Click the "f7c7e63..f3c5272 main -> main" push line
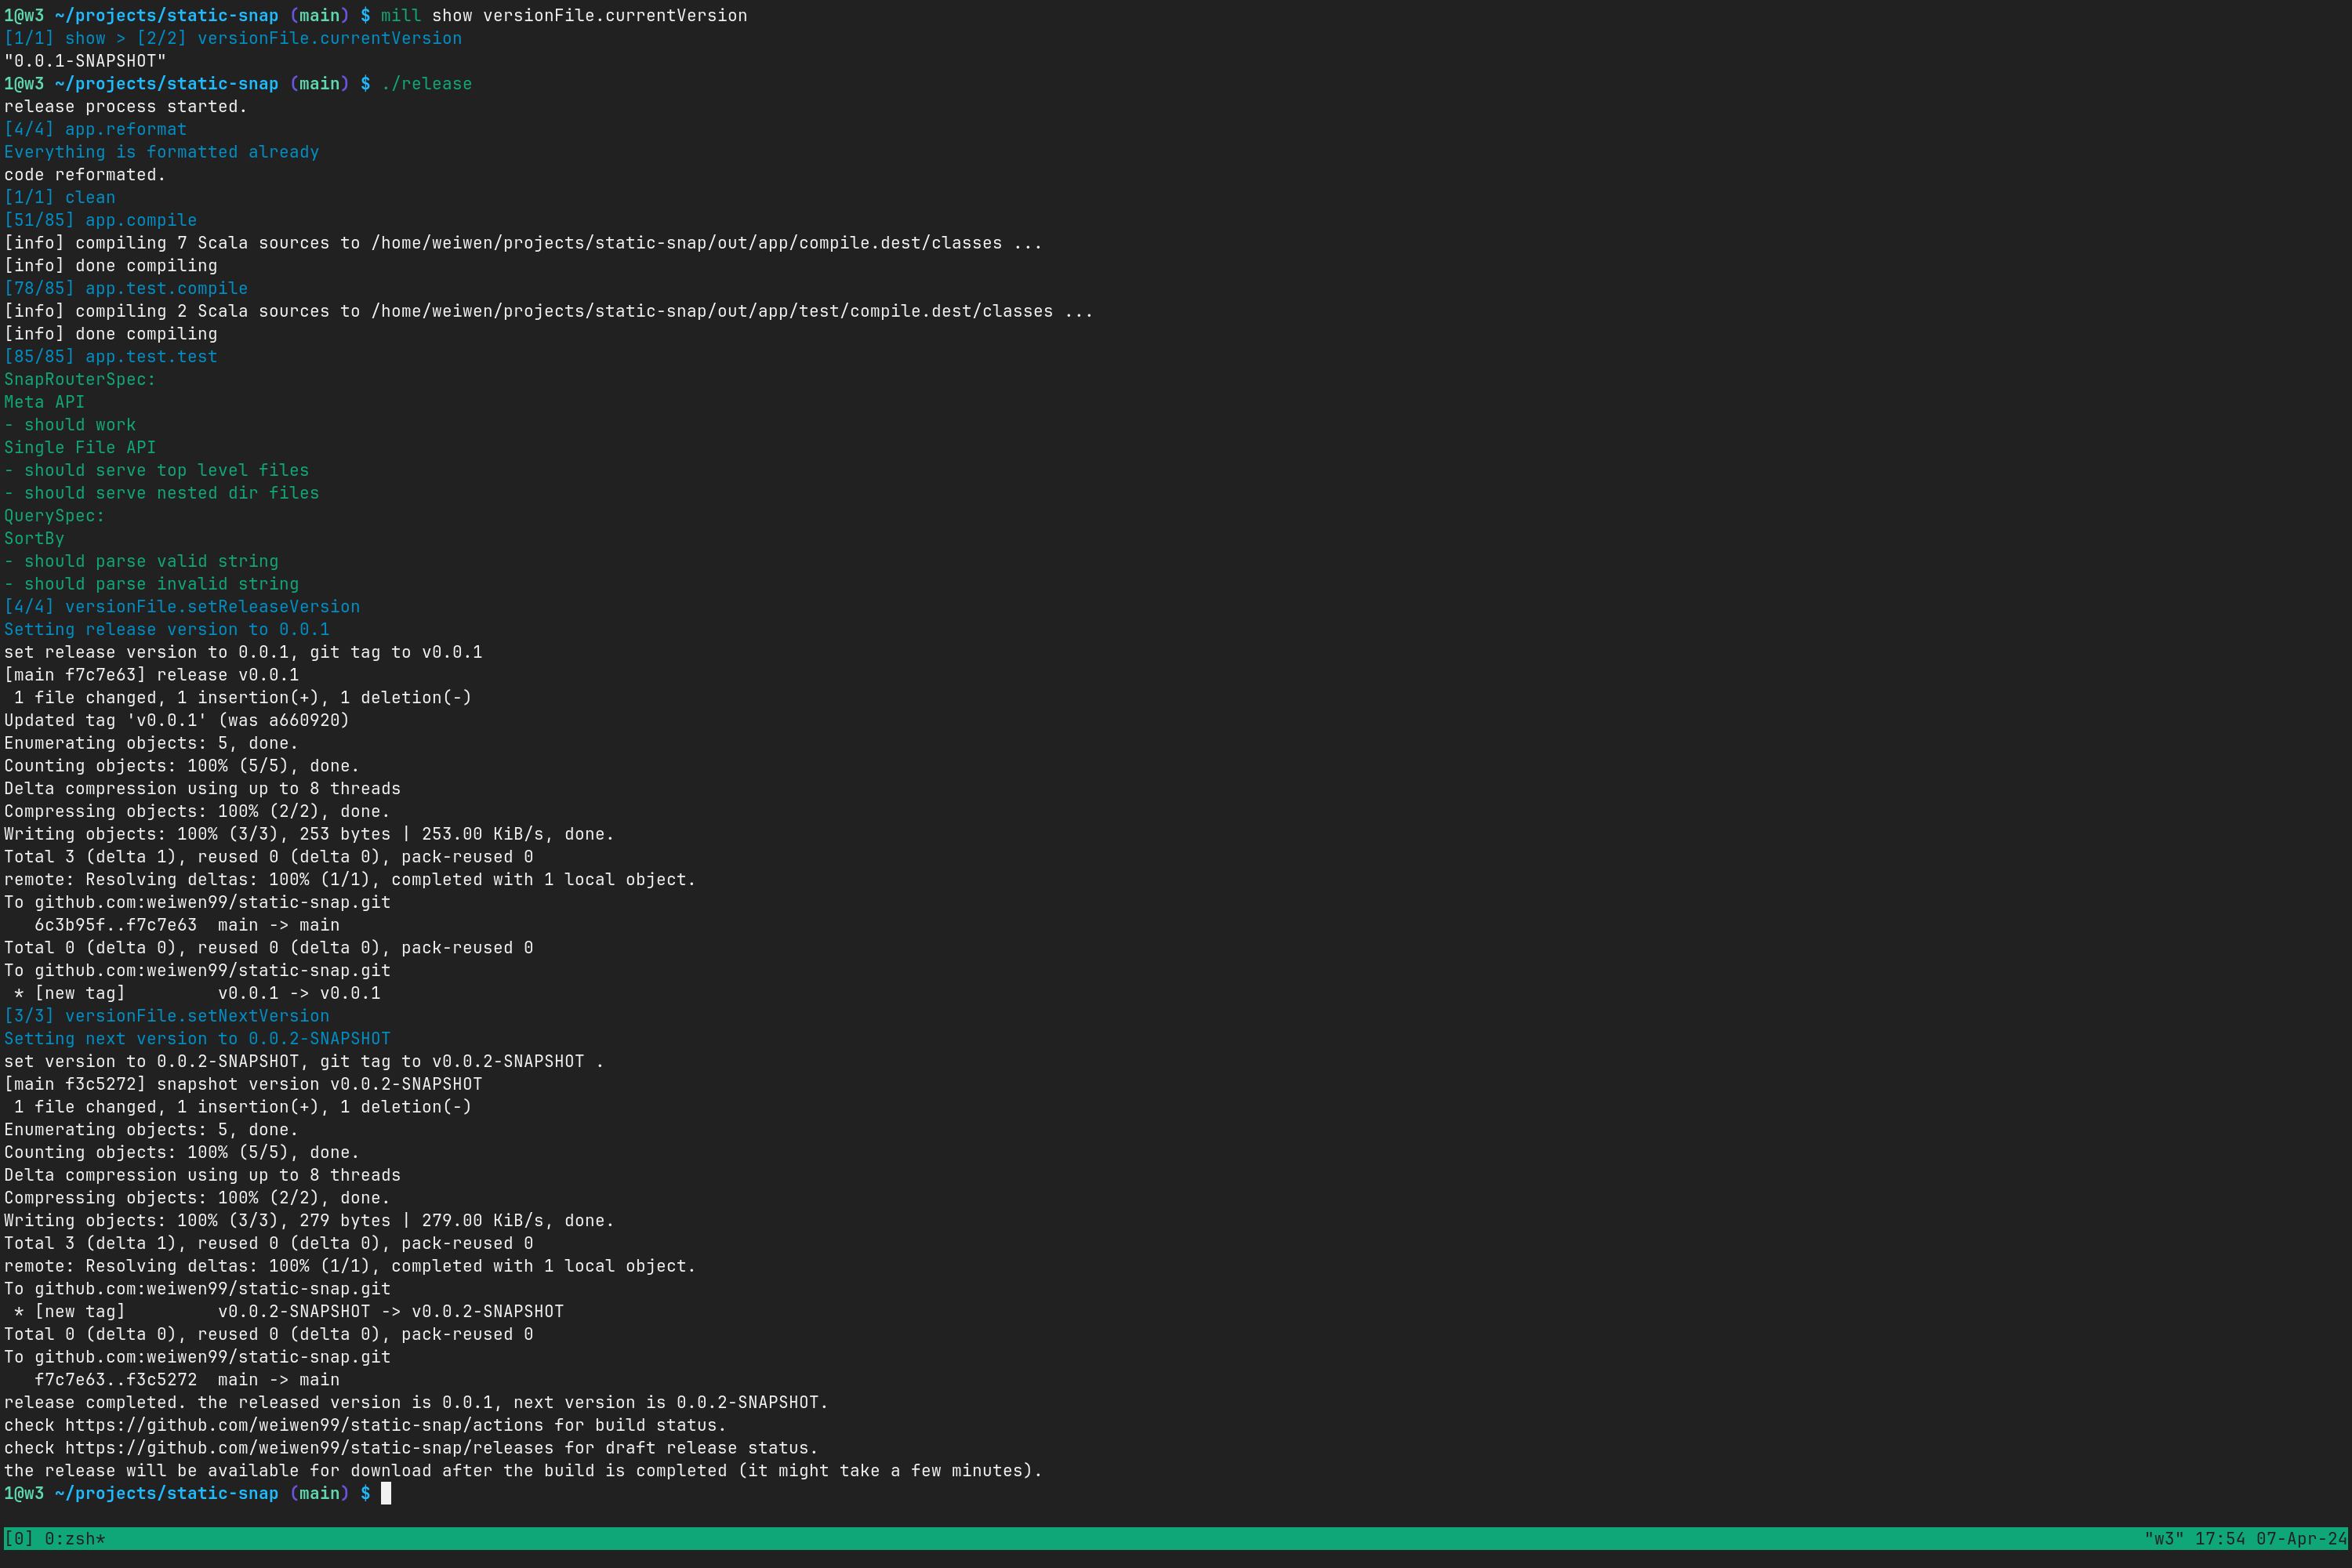 click(x=187, y=1380)
